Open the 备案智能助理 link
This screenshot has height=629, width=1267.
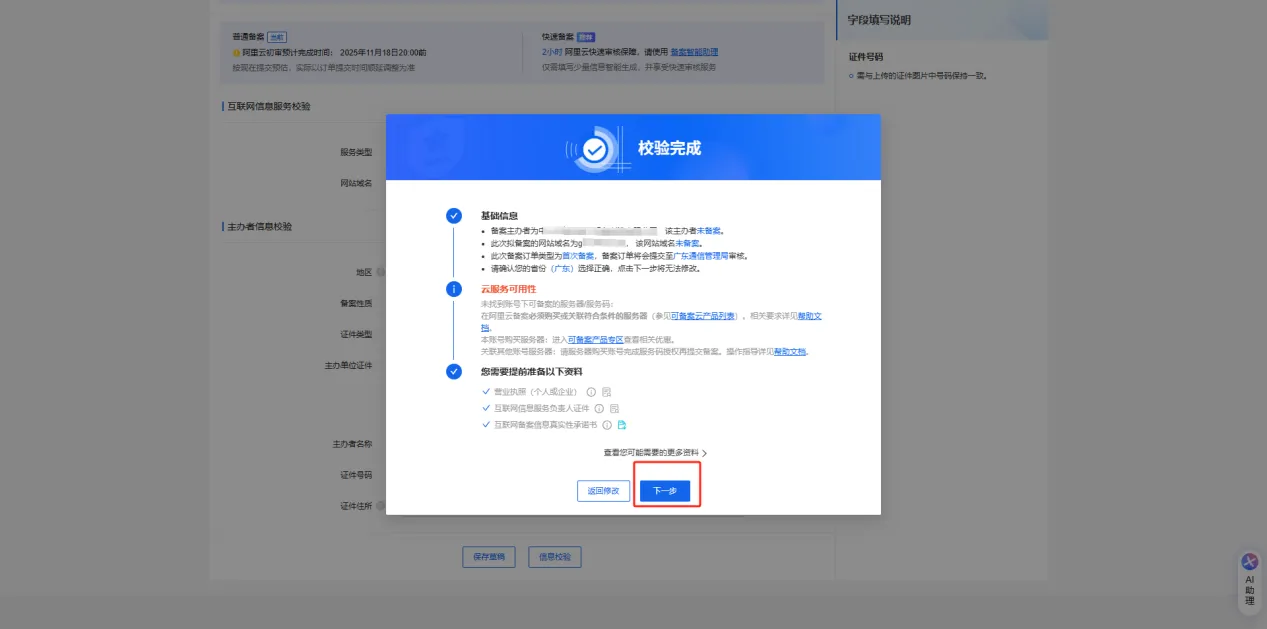[x=693, y=52]
